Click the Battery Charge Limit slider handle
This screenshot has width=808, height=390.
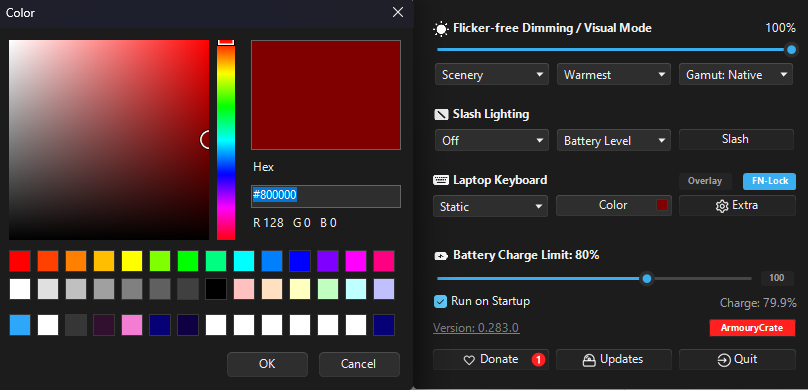tap(647, 279)
